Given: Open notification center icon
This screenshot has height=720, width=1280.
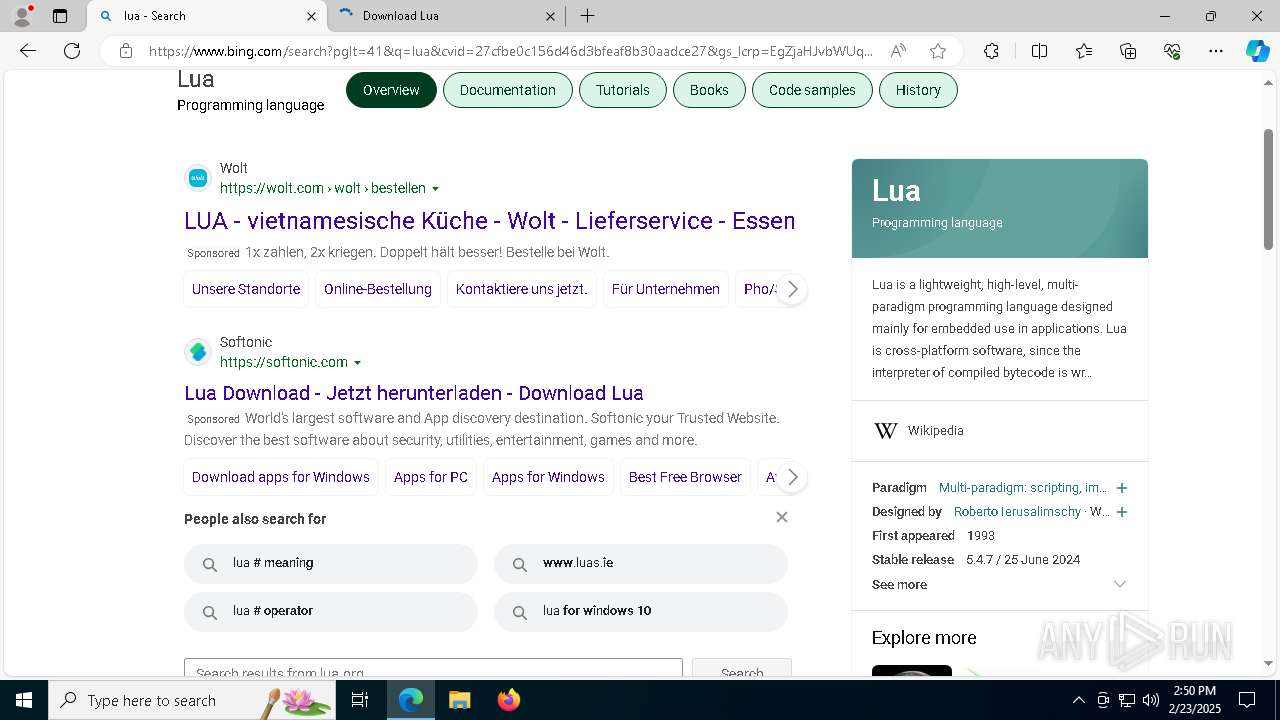Looking at the screenshot, I should click(1247, 700).
